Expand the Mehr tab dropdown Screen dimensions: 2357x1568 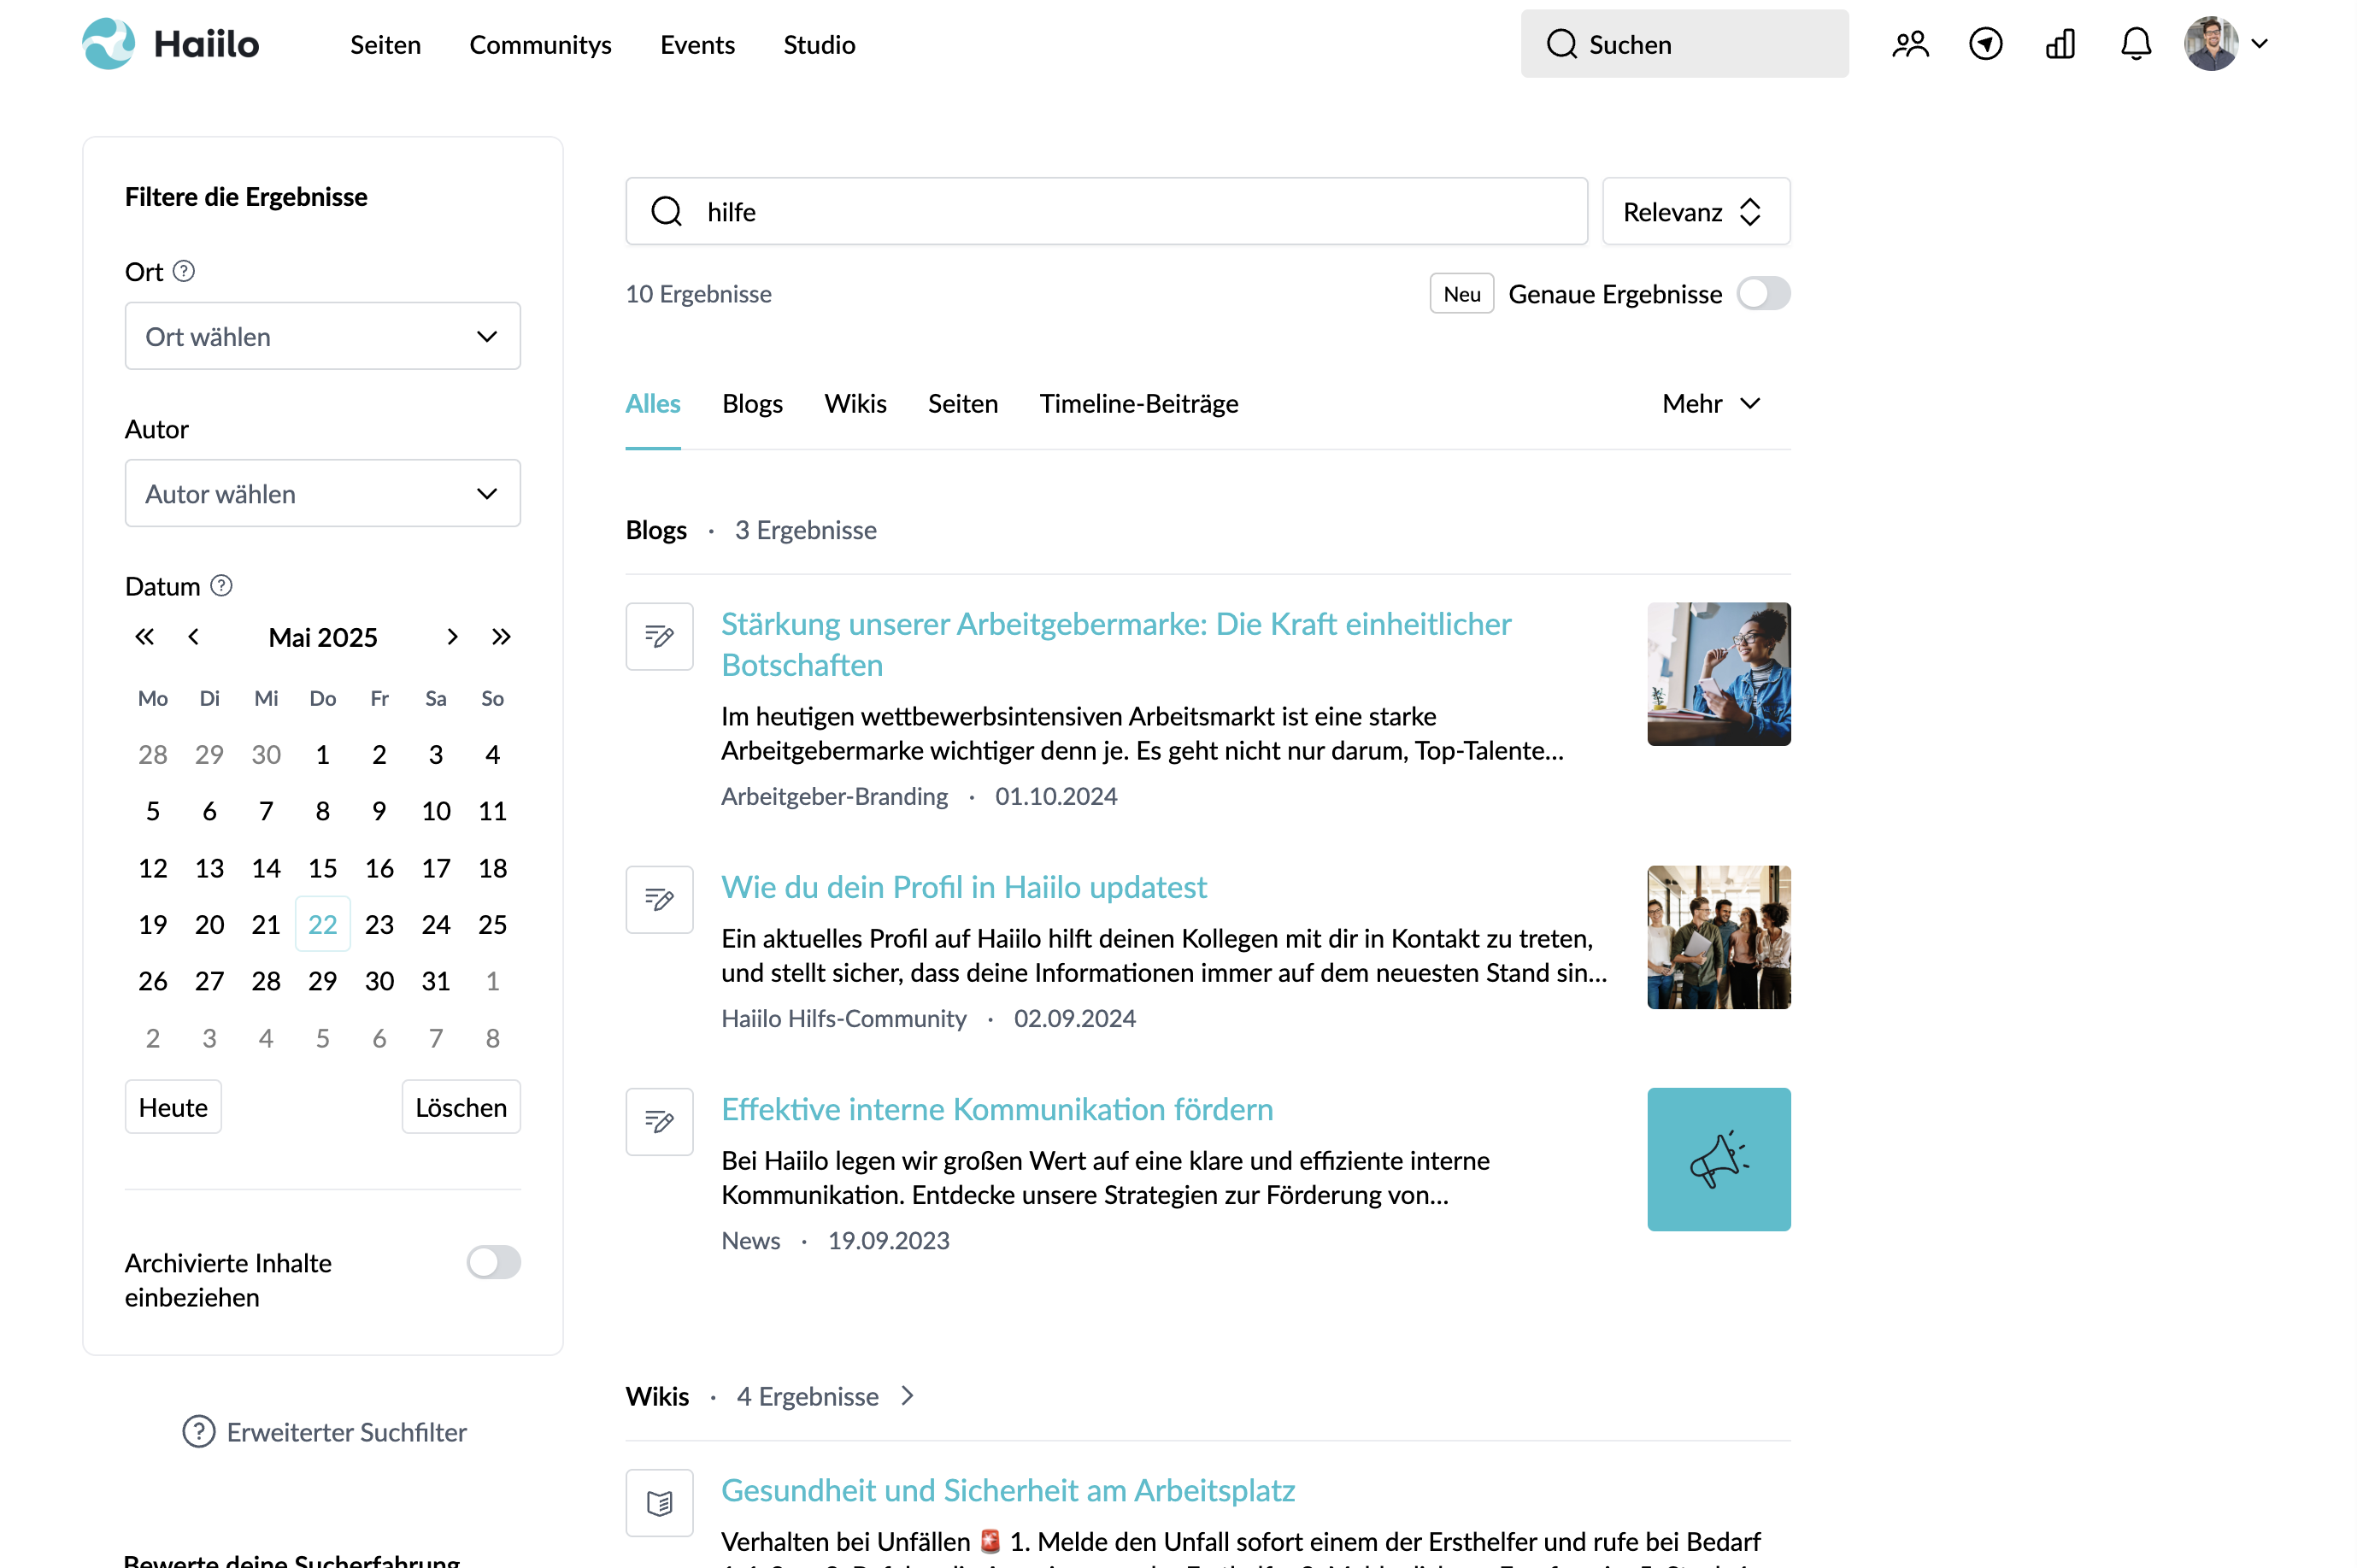click(1710, 404)
